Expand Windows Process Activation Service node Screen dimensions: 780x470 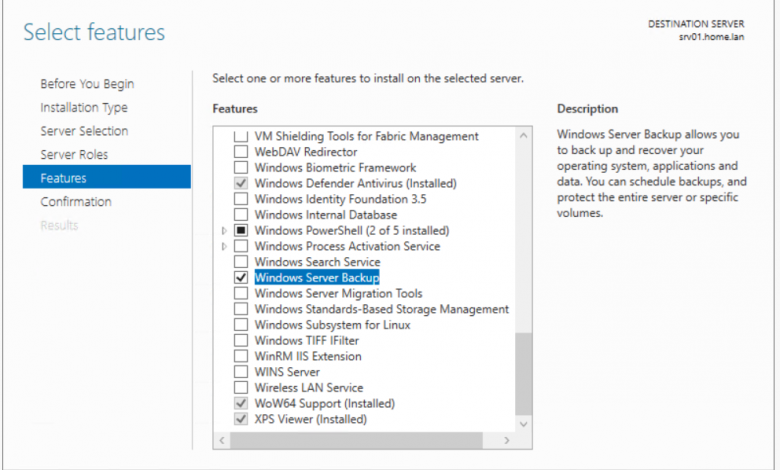tap(224, 246)
